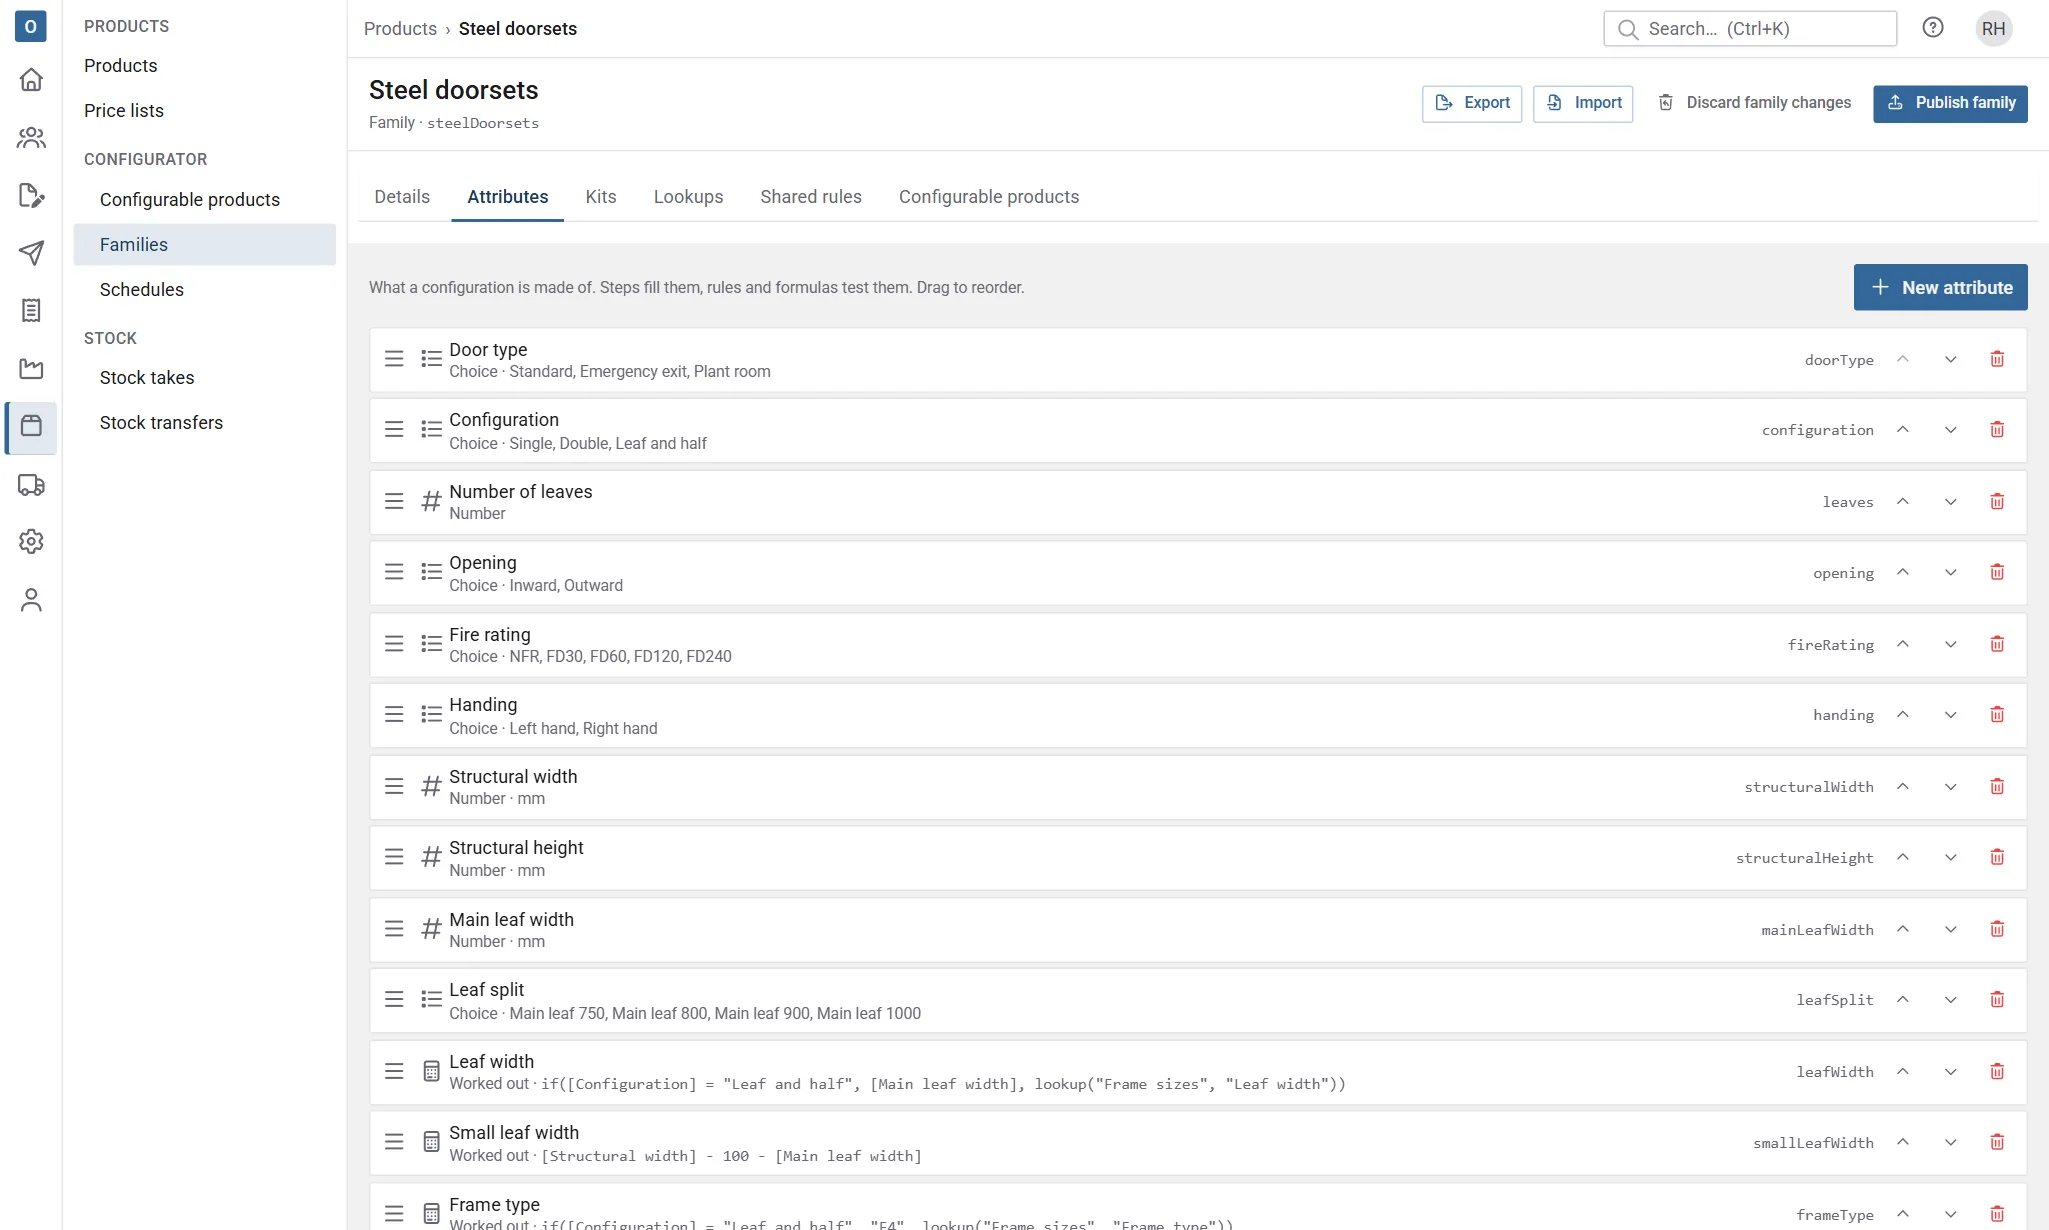This screenshot has height=1230, width=2049.
Task: Click the Publish family button
Action: coord(1950,103)
